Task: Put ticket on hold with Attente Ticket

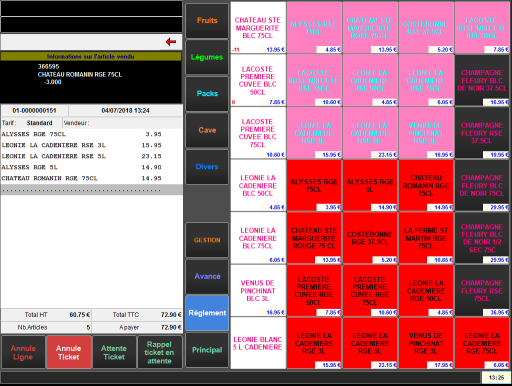Action: [x=114, y=352]
